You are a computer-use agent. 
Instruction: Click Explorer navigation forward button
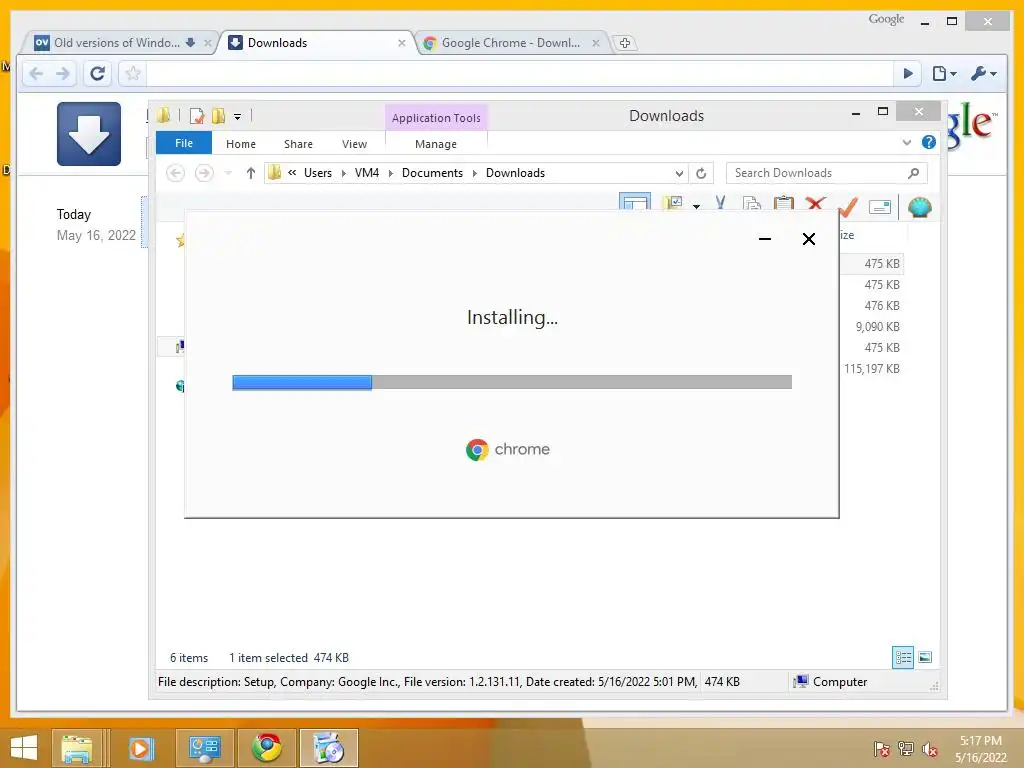click(x=204, y=173)
